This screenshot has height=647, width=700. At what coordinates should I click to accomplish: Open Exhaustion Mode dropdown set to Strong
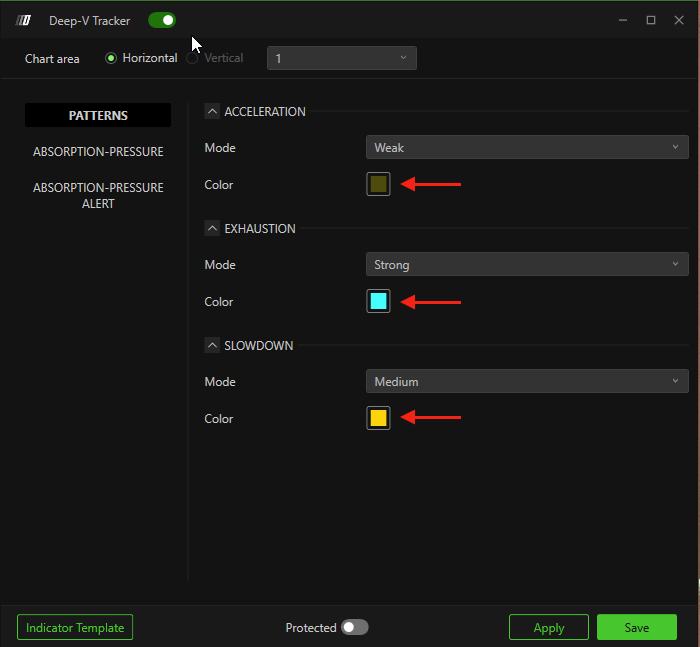[526, 265]
